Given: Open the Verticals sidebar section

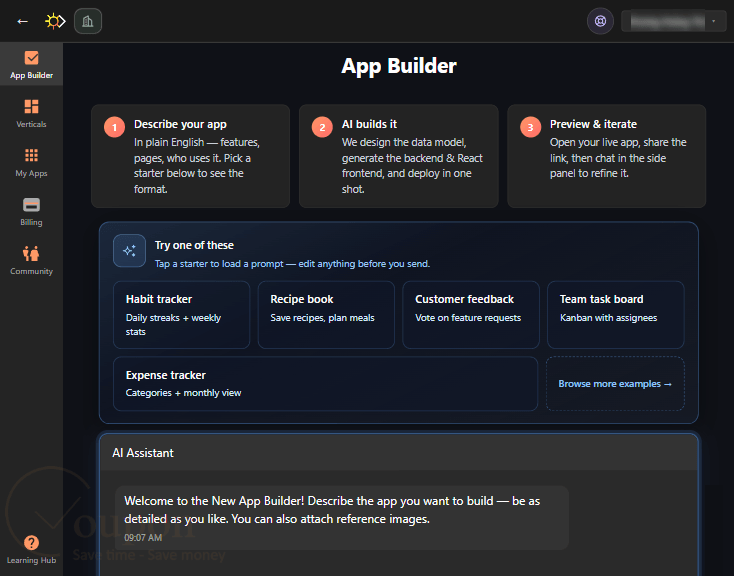Looking at the screenshot, I should pyautogui.click(x=31, y=113).
